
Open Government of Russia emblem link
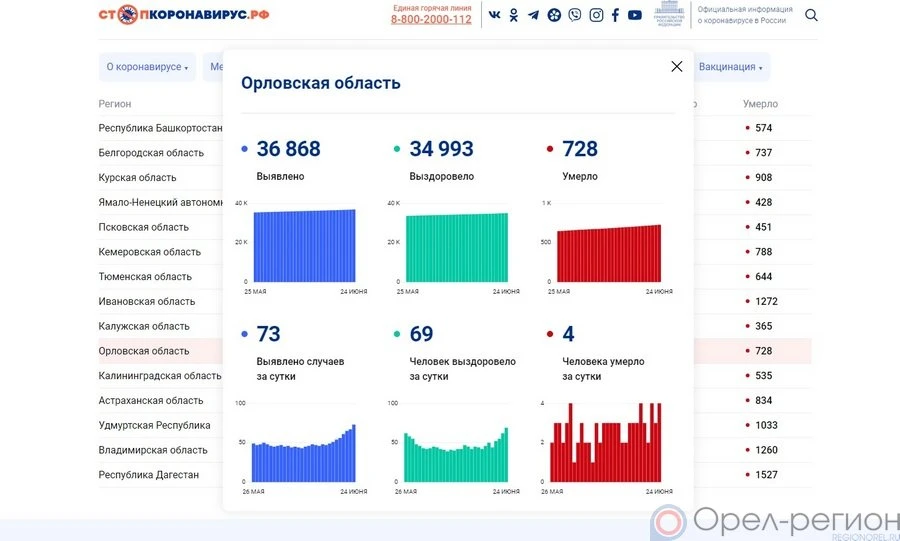click(667, 15)
